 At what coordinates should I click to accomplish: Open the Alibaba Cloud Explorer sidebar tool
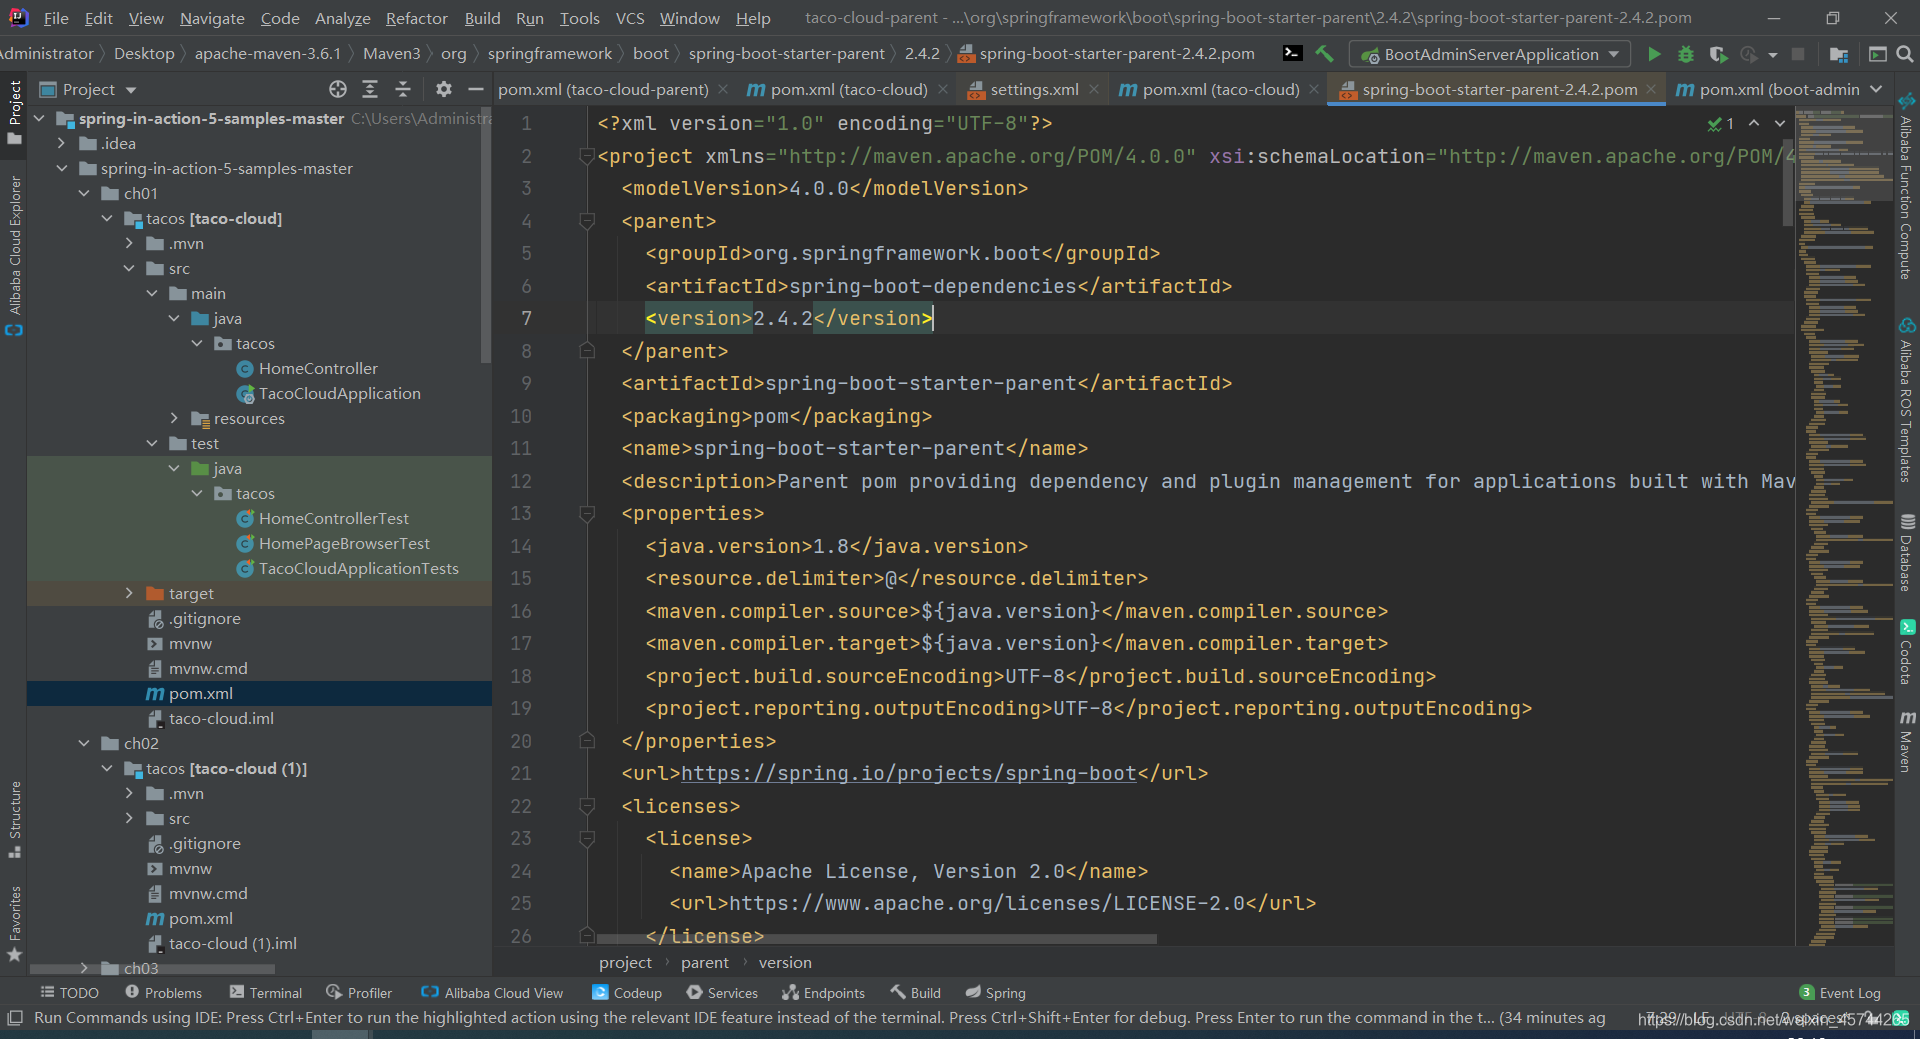tap(14, 255)
